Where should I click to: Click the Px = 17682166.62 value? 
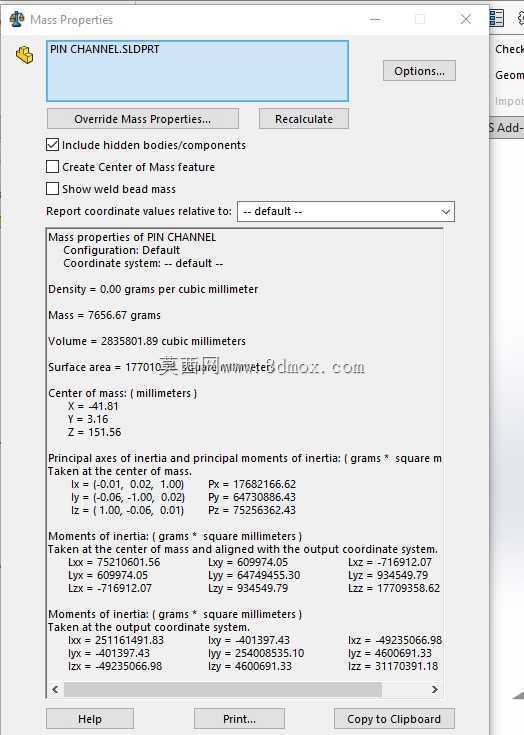(x=252, y=484)
